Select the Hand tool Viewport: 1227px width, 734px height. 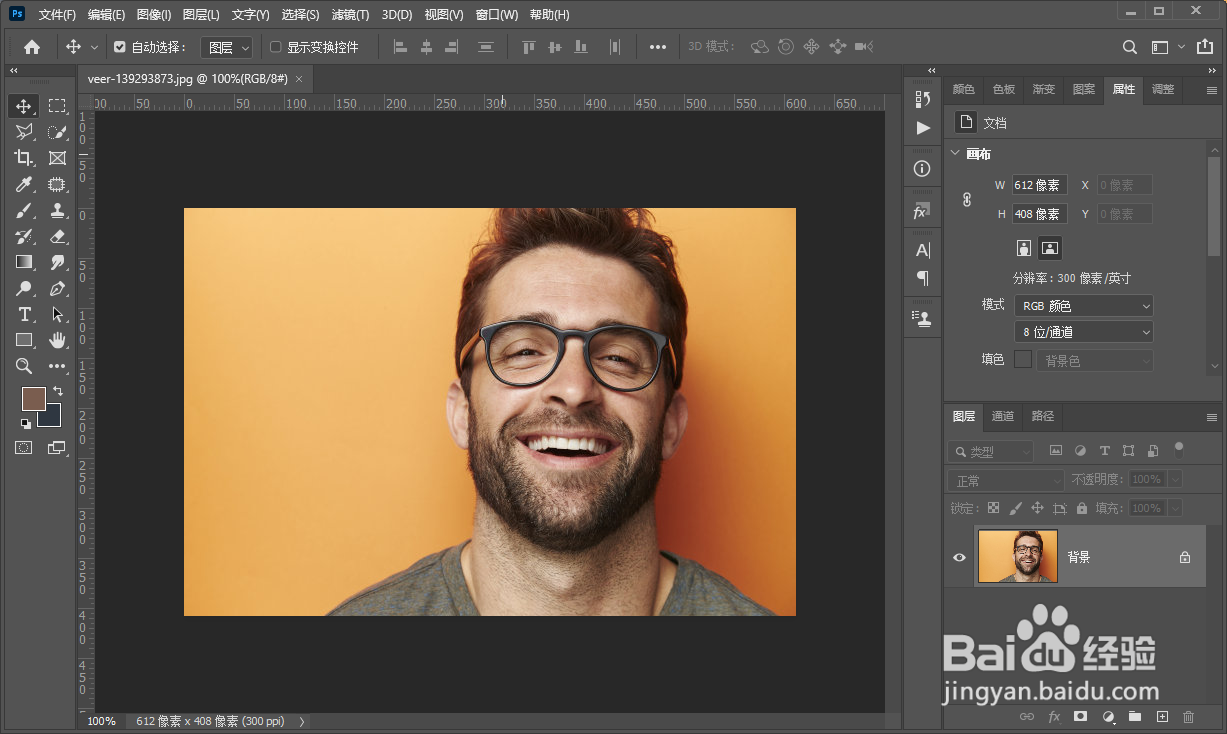tap(57, 340)
